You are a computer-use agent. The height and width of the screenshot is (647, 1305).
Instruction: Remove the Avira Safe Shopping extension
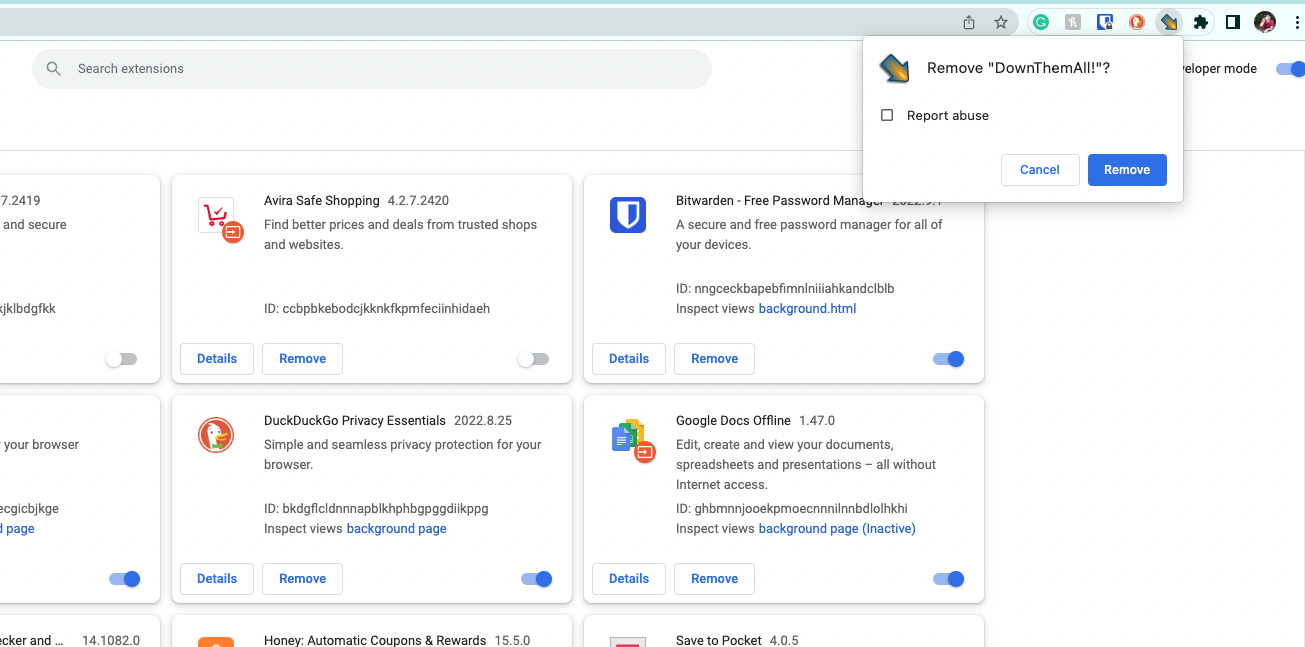[x=302, y=359]
